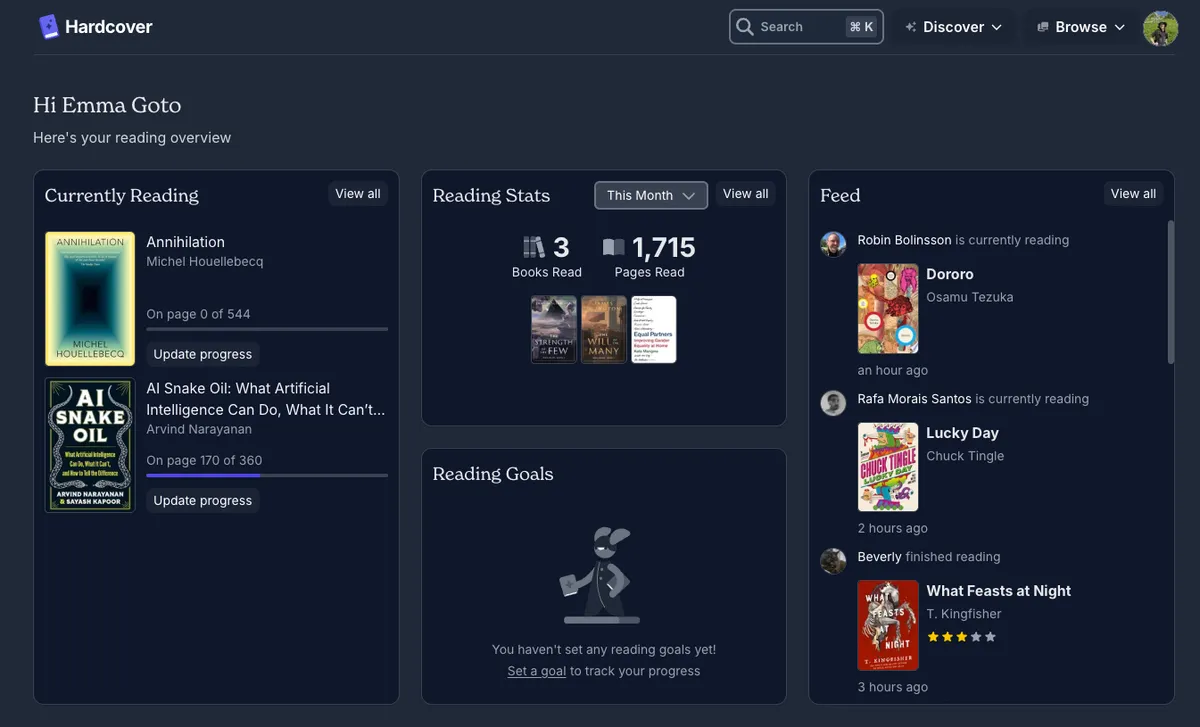
Task: Open the Browse dropdown menu
Action: click(1079, 27)
